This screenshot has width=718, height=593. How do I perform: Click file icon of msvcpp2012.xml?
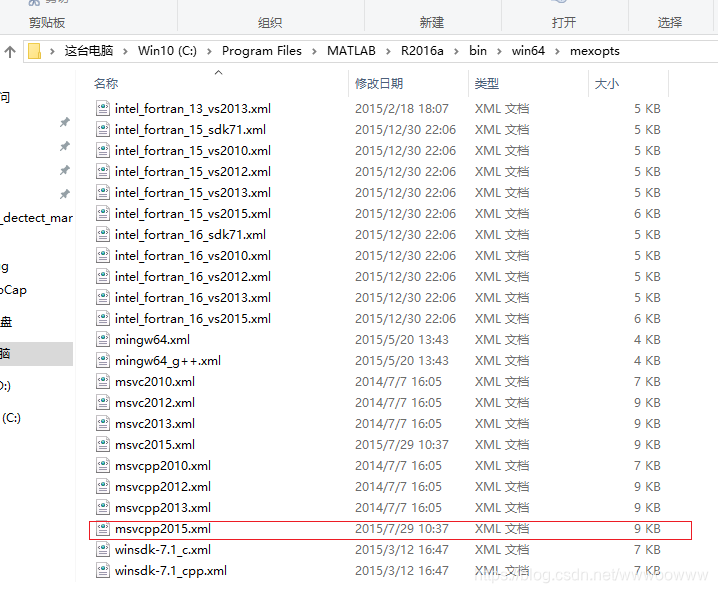pos(103,487)
